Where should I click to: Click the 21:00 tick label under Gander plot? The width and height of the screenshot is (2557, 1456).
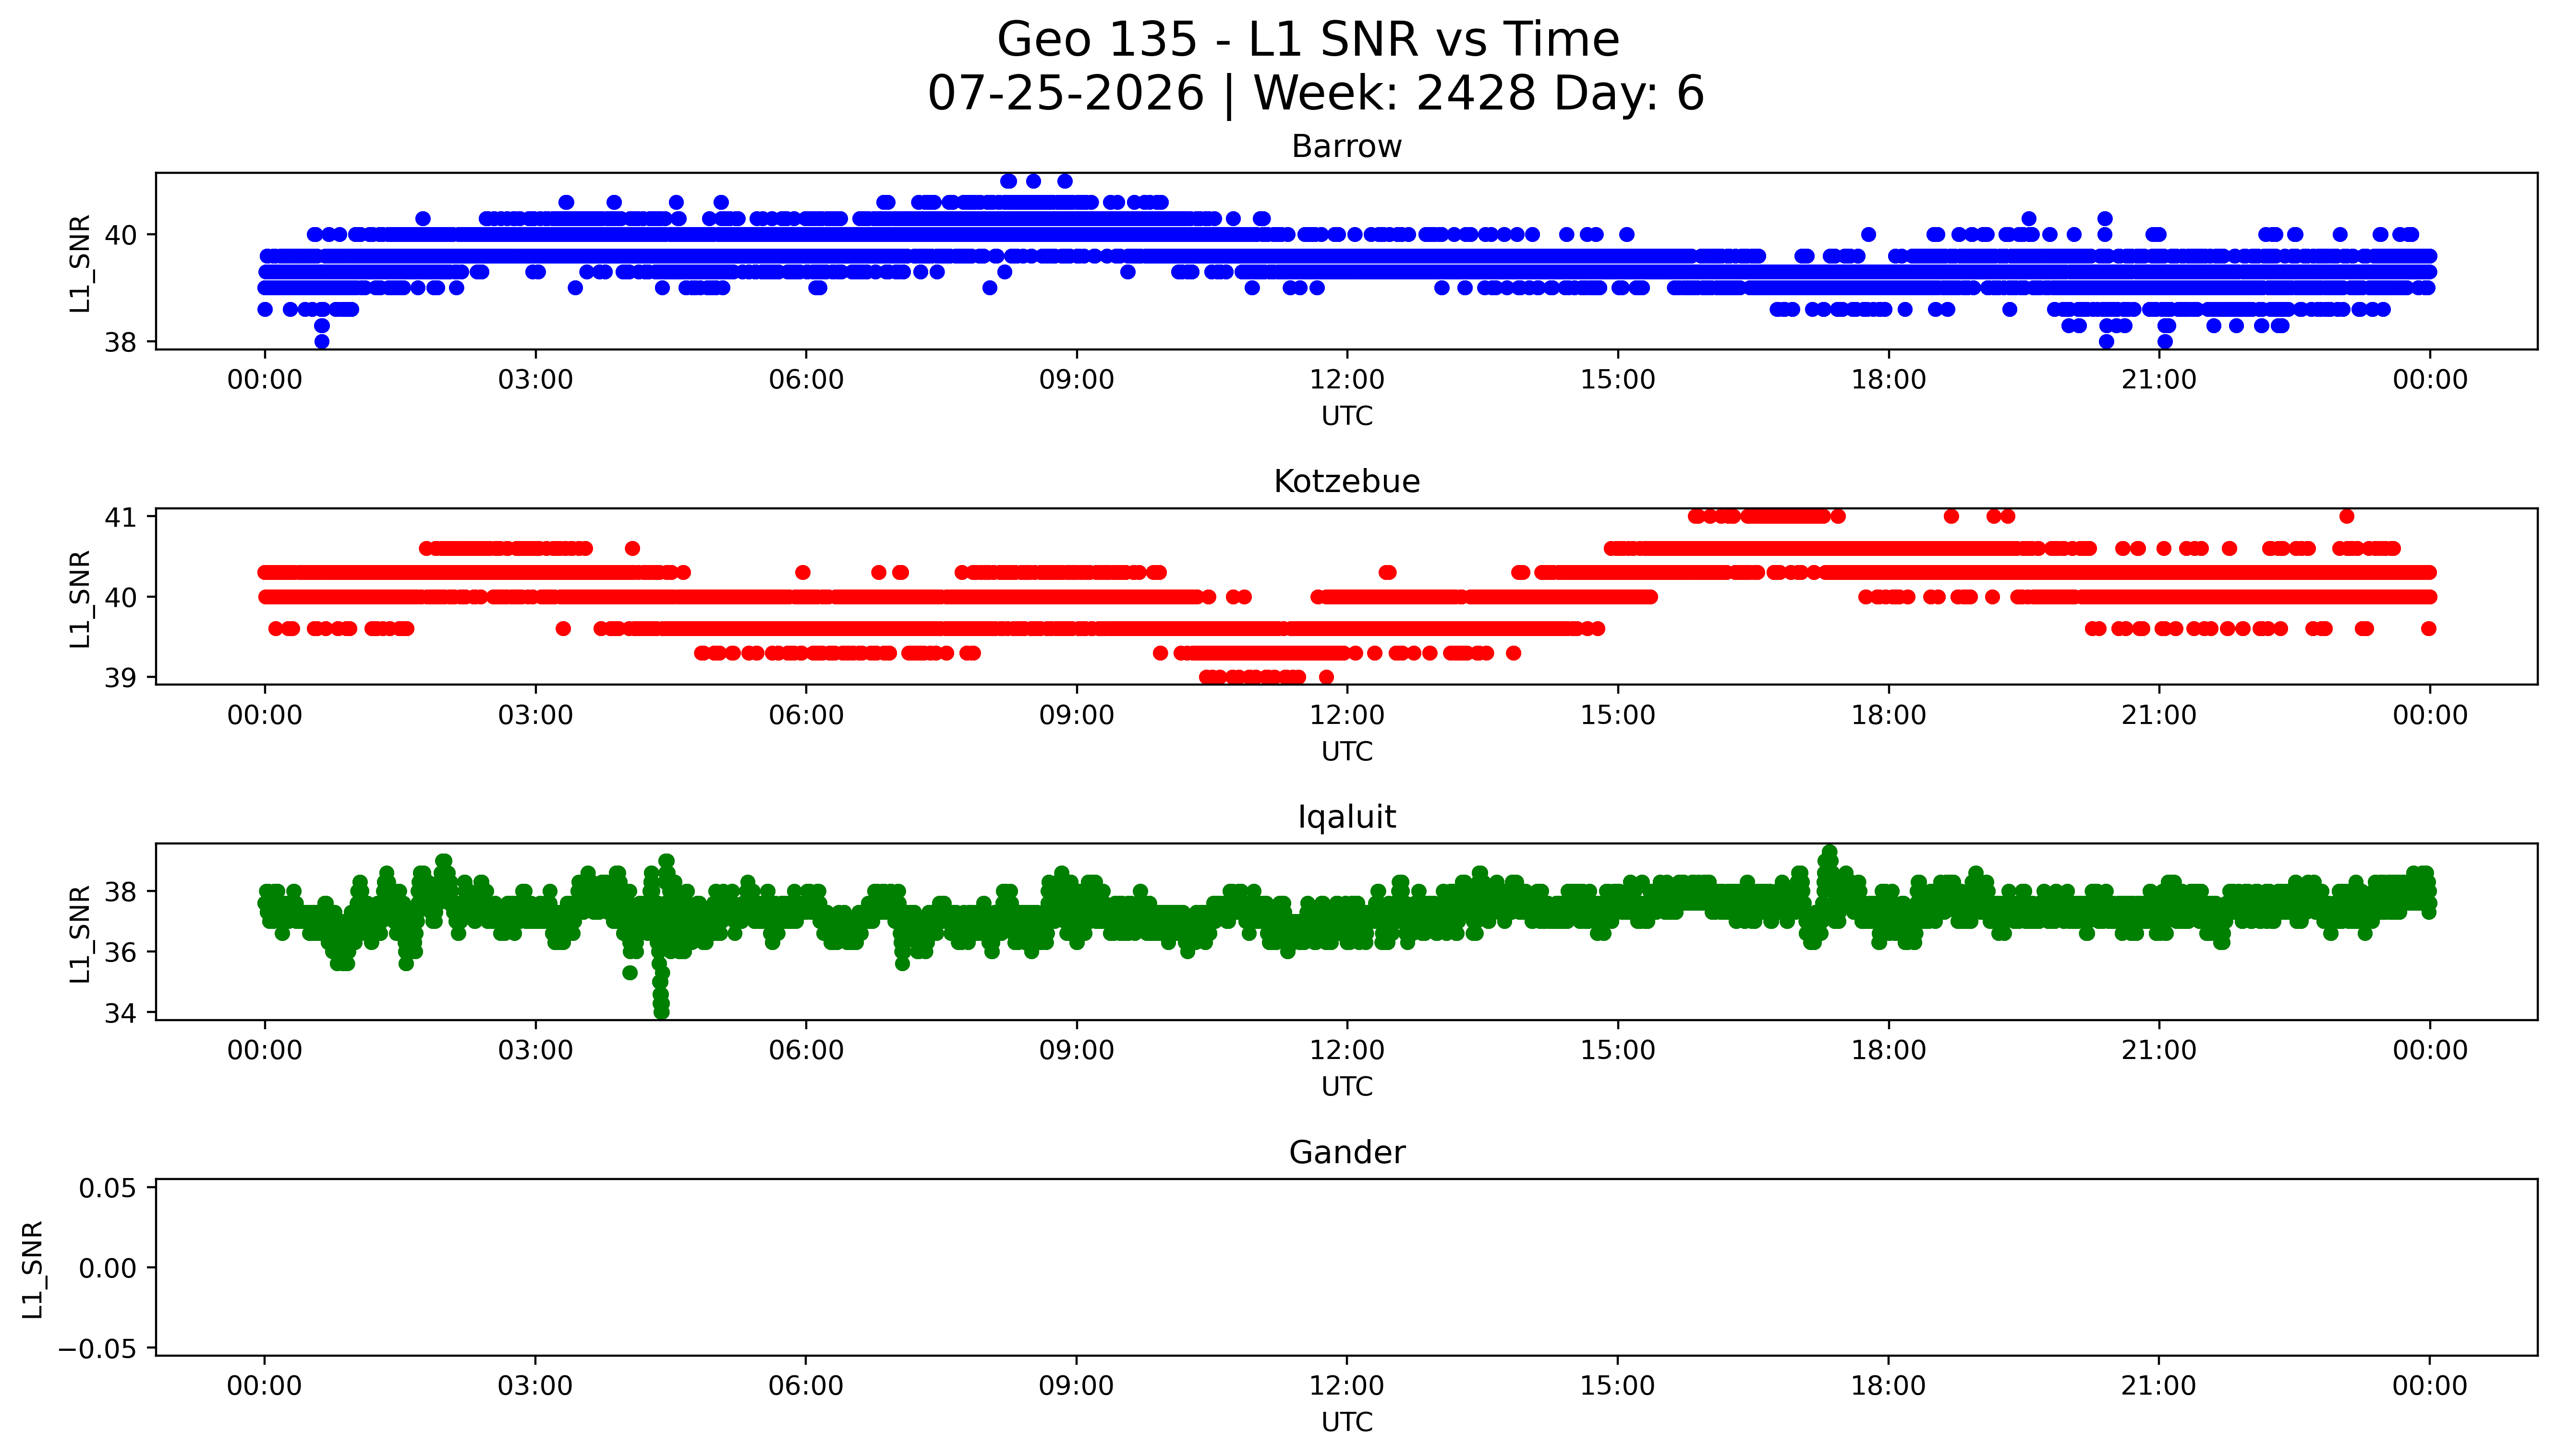(x=2158, y=1386)
